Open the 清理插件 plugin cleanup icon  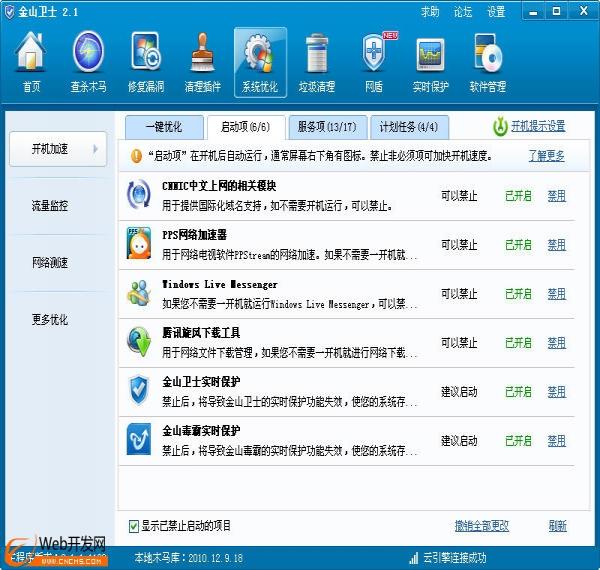203,62
